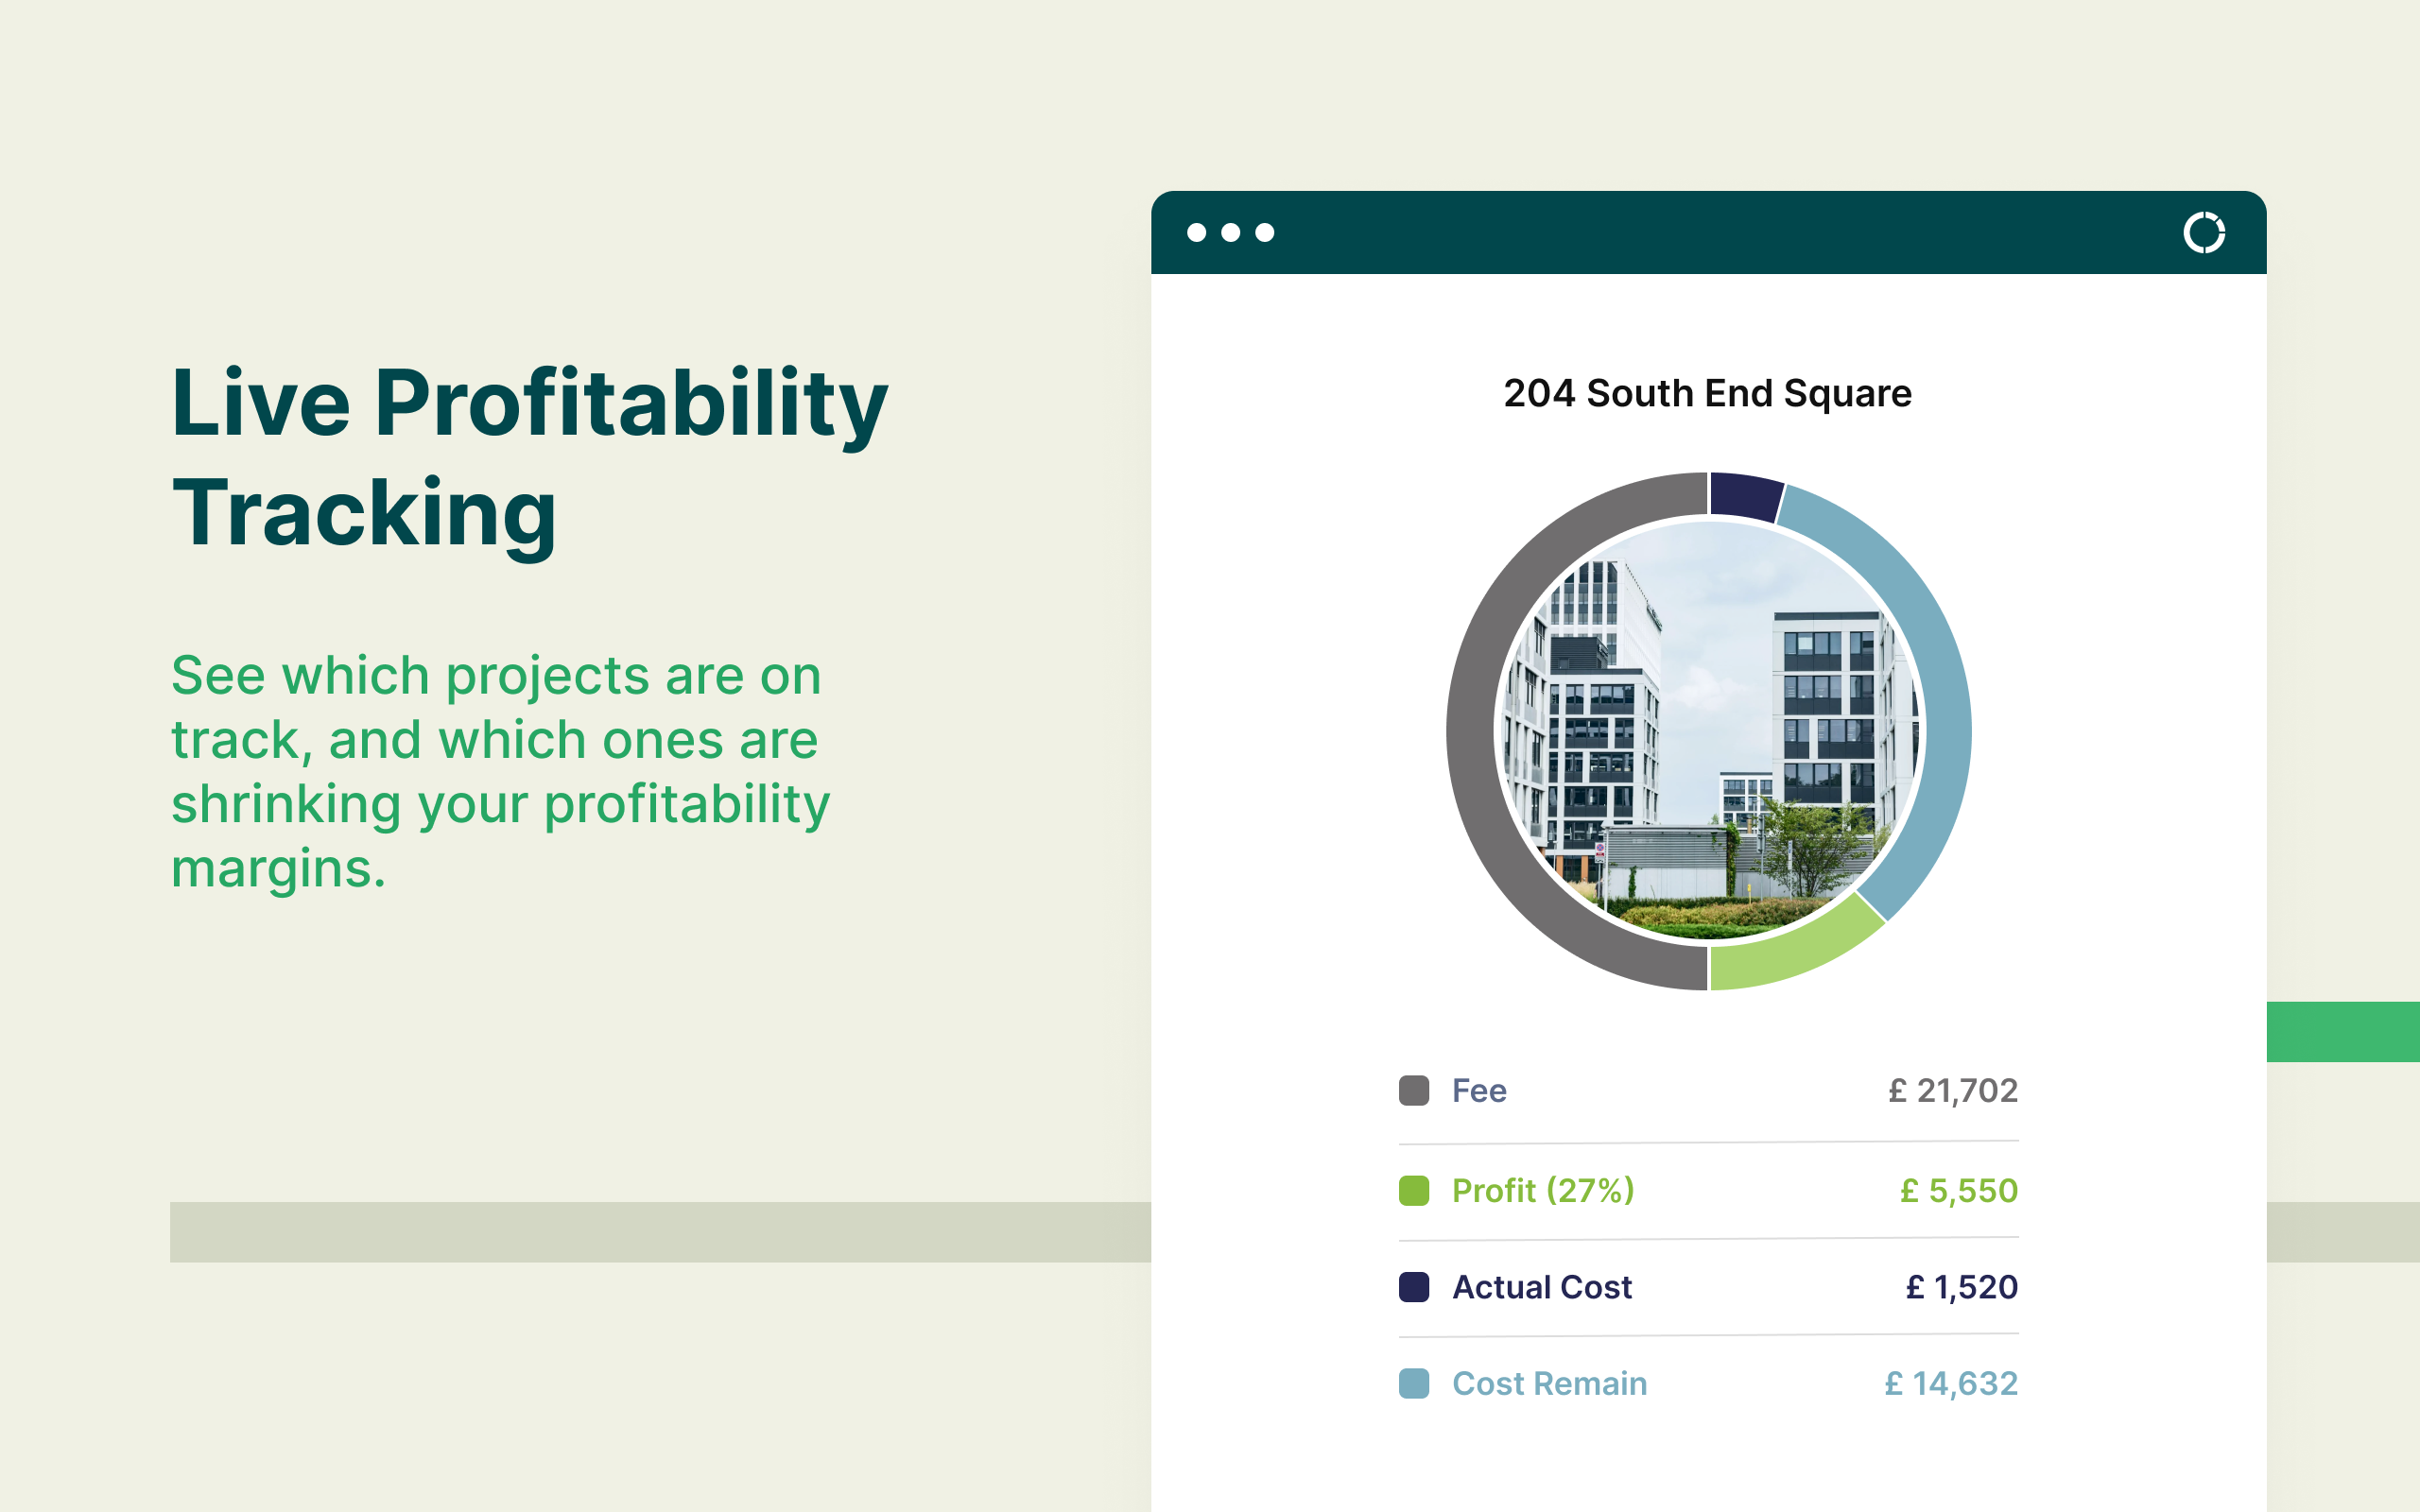
Task: Select the Actual Cost label
Action: [x=1541, y=1287]
